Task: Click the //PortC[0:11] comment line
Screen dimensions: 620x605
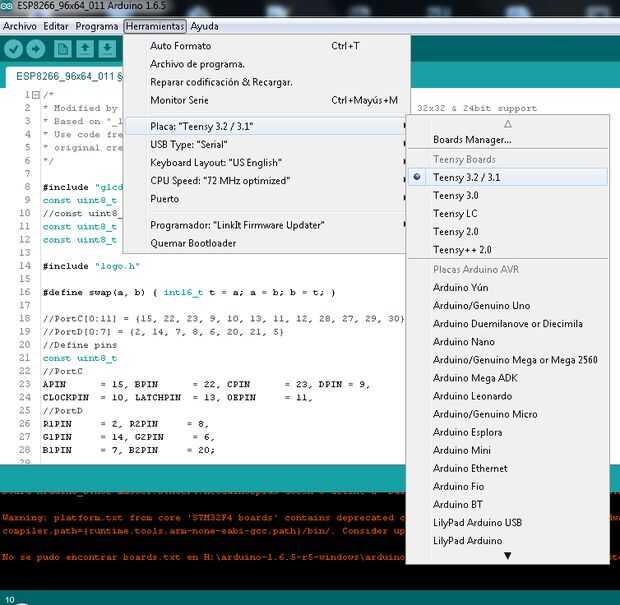Action: pos(223,319)
